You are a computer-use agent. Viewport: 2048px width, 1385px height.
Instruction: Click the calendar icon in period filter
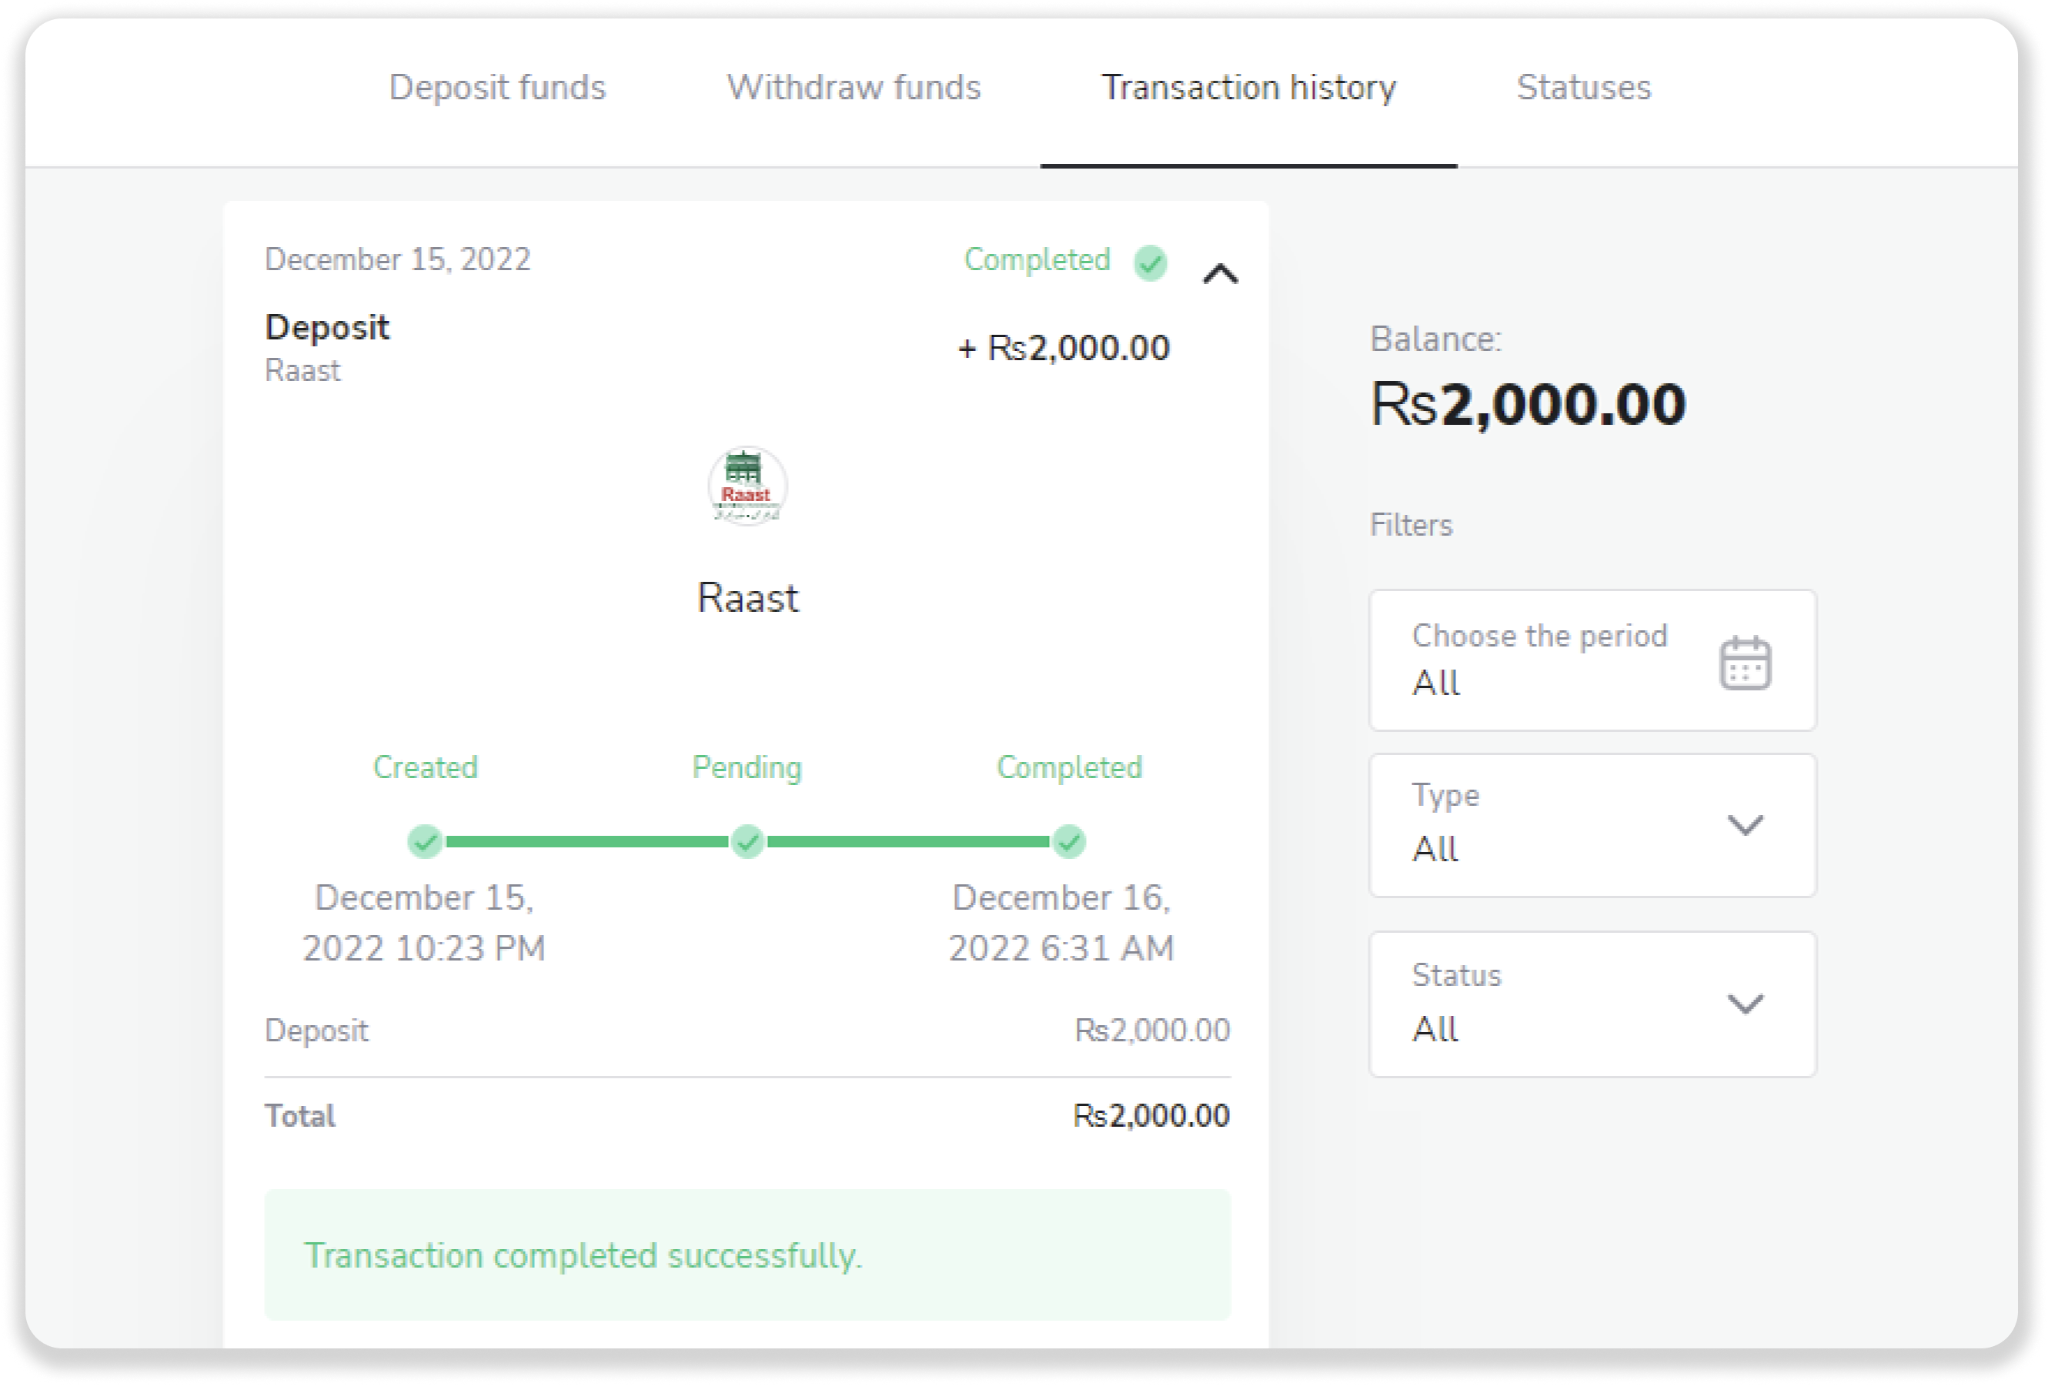(x=1745, y=662)
